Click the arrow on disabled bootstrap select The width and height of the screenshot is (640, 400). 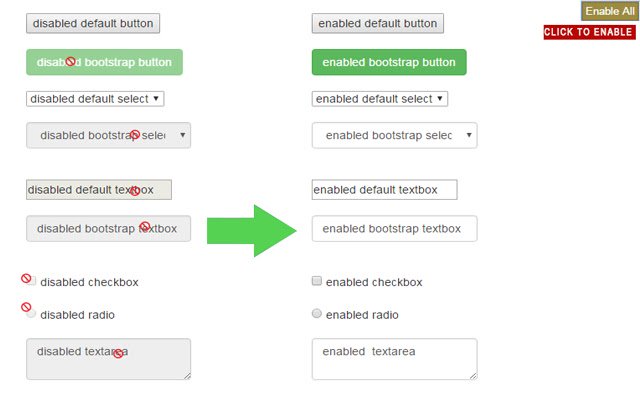click(182, 135)
